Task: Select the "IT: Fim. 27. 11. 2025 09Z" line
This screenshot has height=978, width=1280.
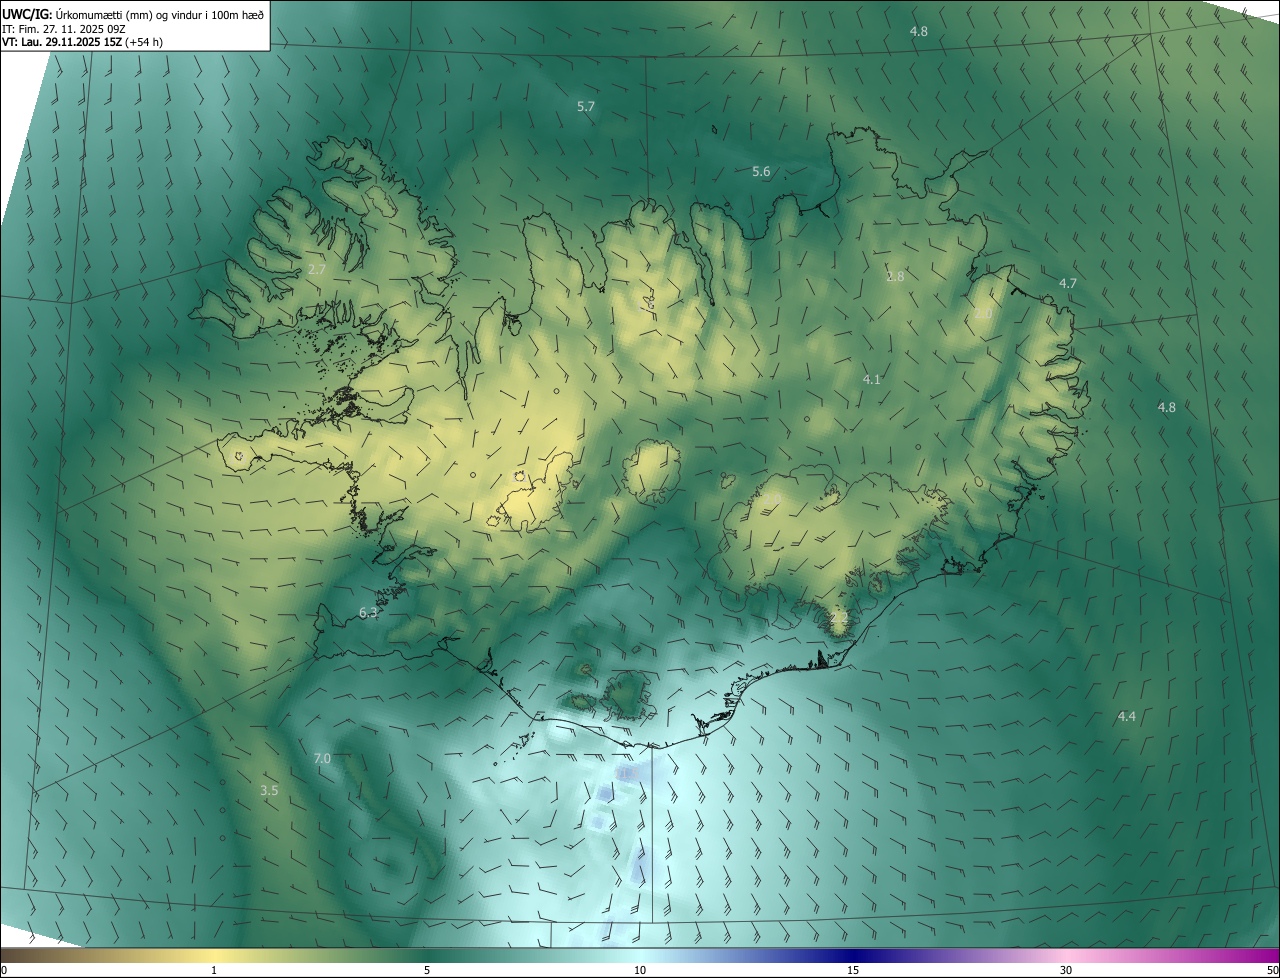Action: coord(63,28)
